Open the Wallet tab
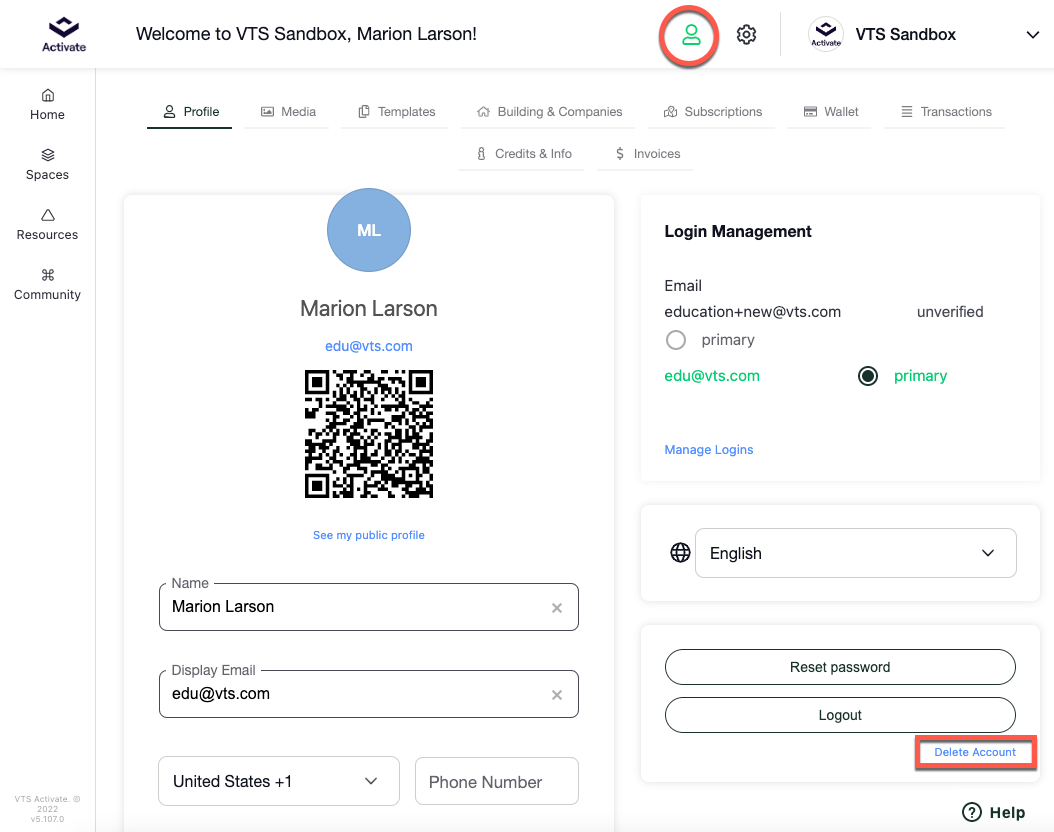The height and width of the screenshot is (832, 1054). click(x=830, y=112)
